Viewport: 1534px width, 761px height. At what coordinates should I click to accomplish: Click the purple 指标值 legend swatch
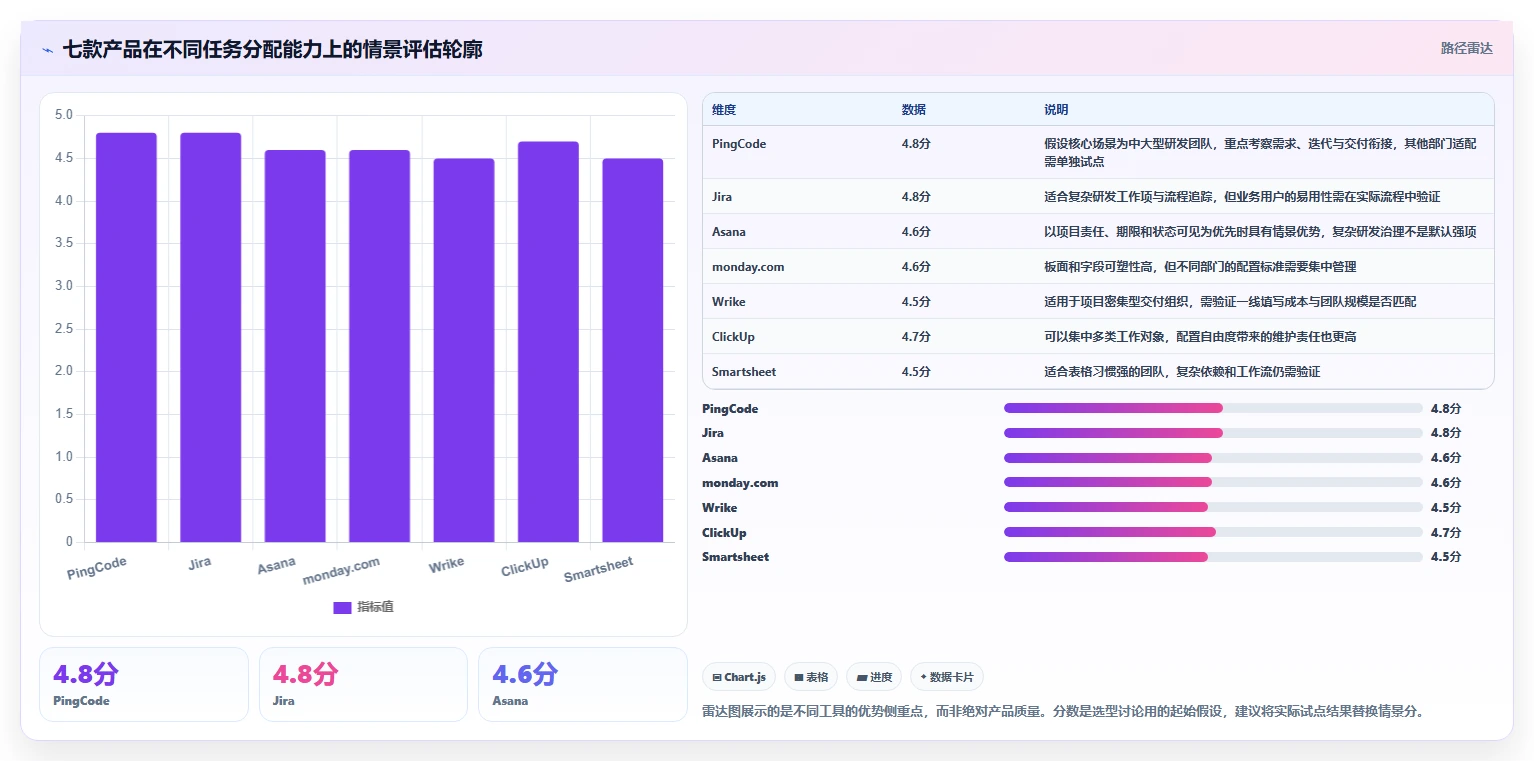pyautogui.click(x=342, y=607)
